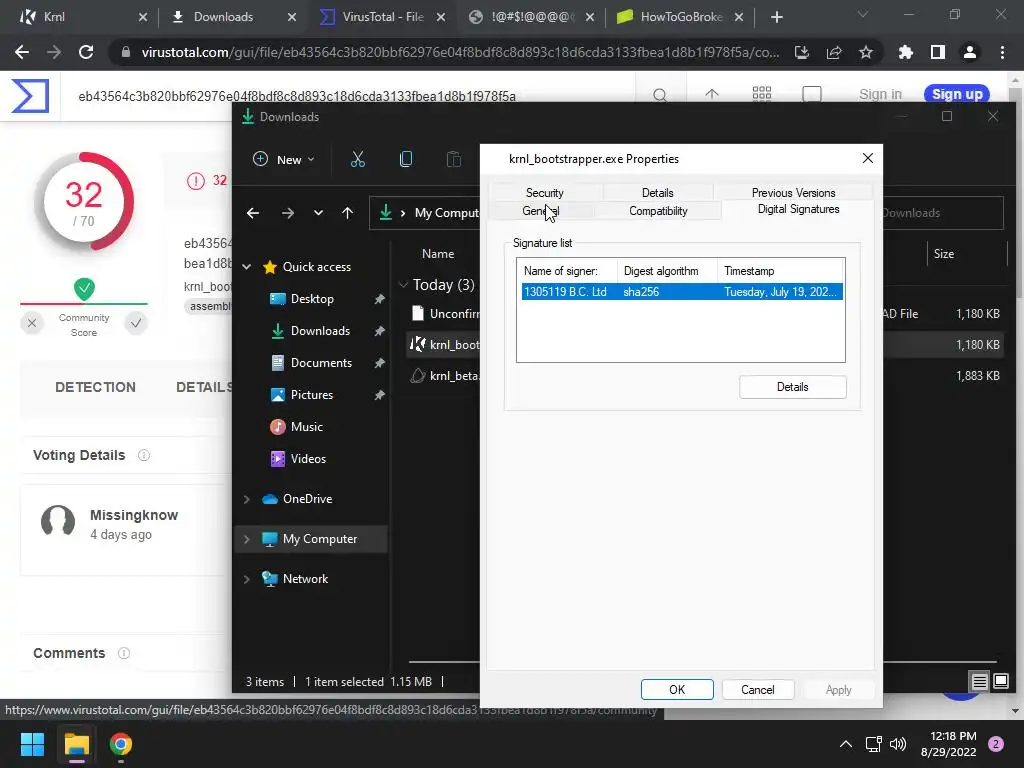Image resolution: width=1024 pixels, height=768 pixels.
Task: Copy selected file in Downloads window
Action: click(406, 159)
